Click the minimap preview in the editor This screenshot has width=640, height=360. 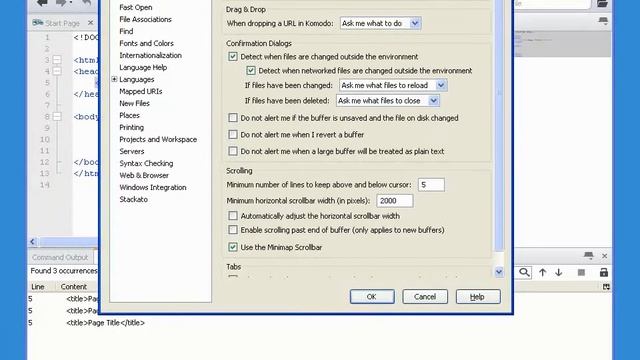562,43
